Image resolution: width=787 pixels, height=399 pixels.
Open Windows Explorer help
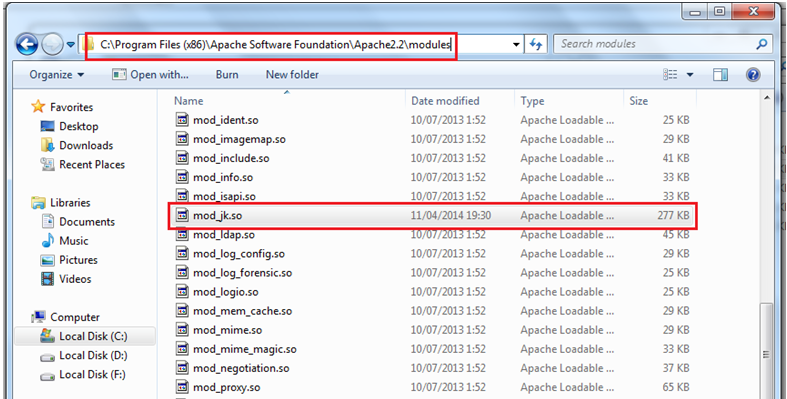753,75
